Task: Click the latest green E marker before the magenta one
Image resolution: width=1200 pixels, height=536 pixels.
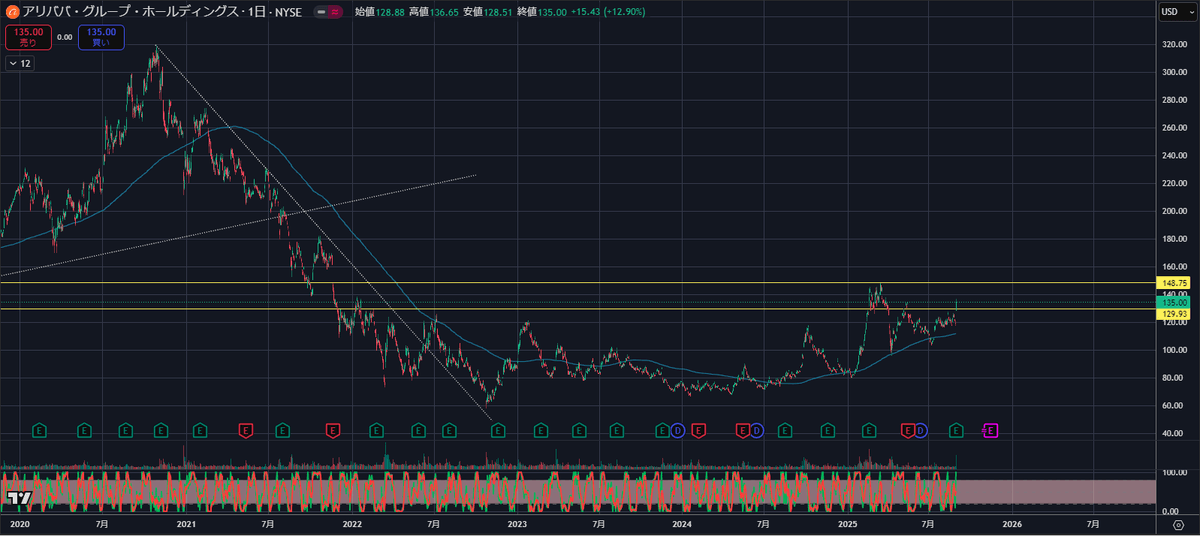Action: (x=956, y=431)
